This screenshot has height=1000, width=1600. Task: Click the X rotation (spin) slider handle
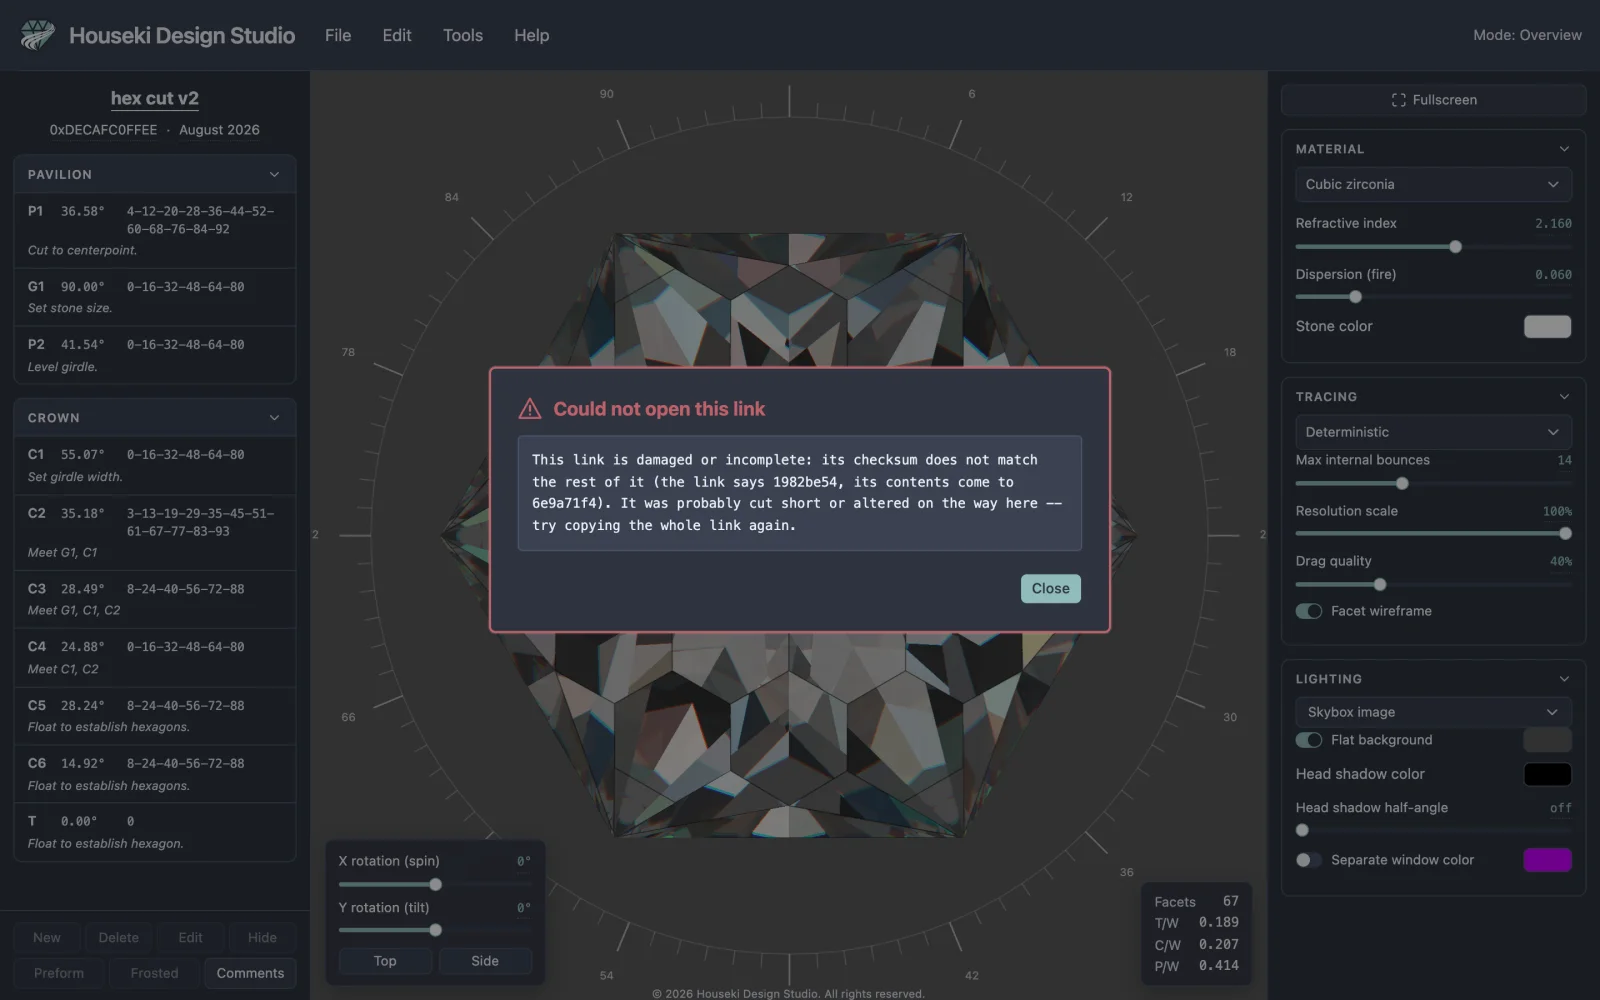tap(435, 885)
